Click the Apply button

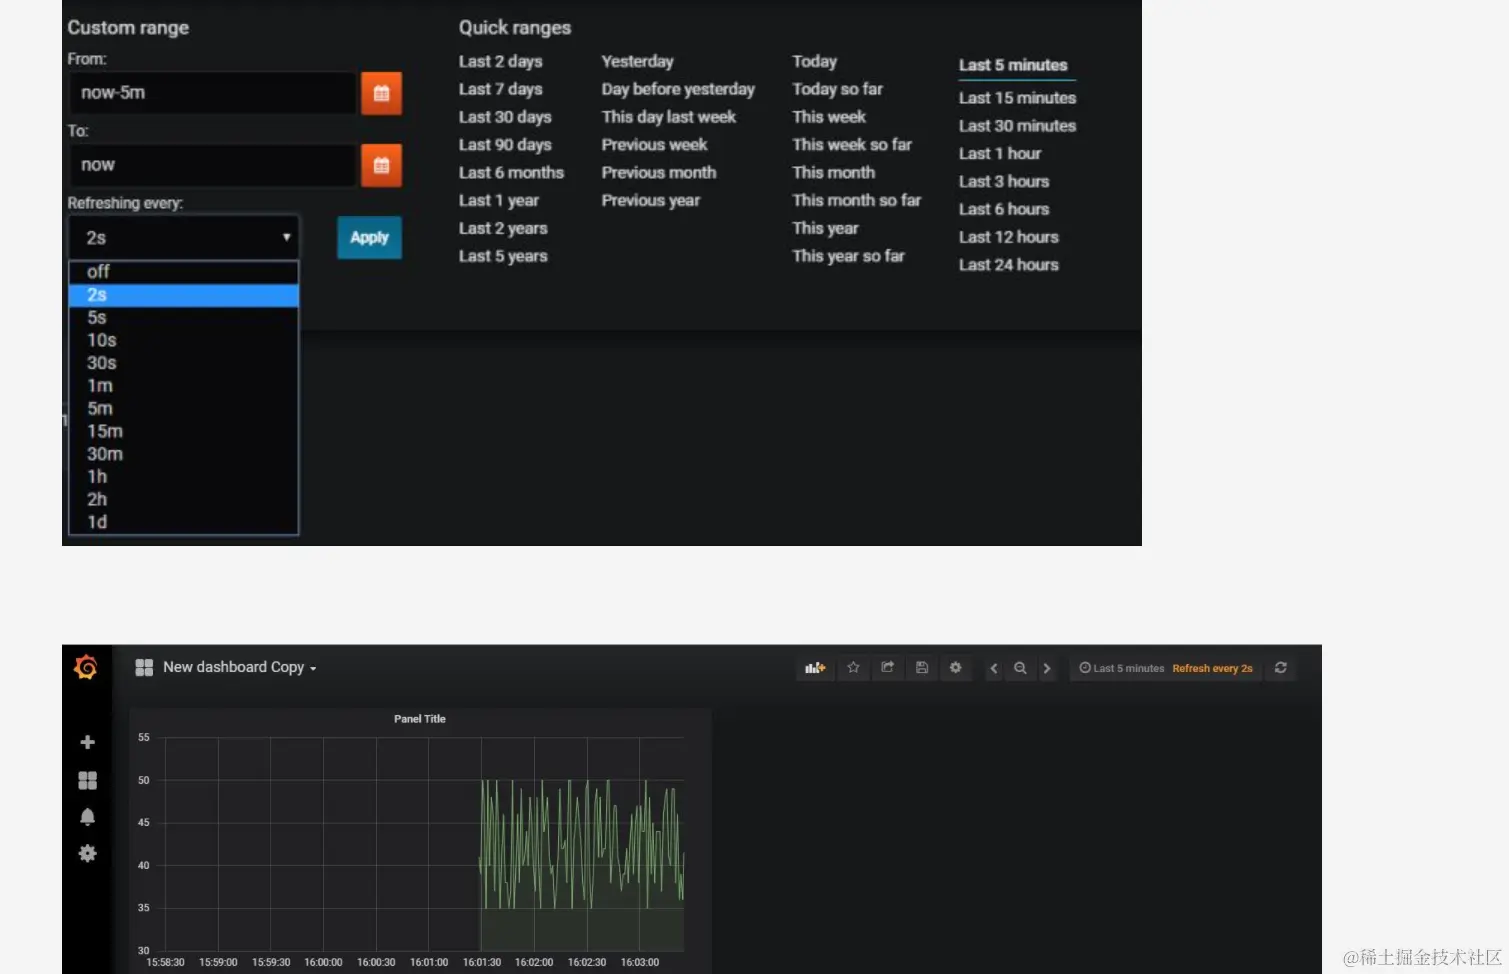(x=369, y=238)
